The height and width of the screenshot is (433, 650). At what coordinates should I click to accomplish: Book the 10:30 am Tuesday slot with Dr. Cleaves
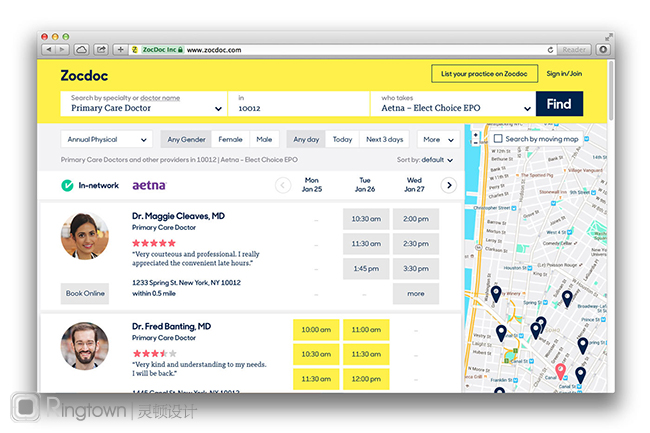point(366,219)
